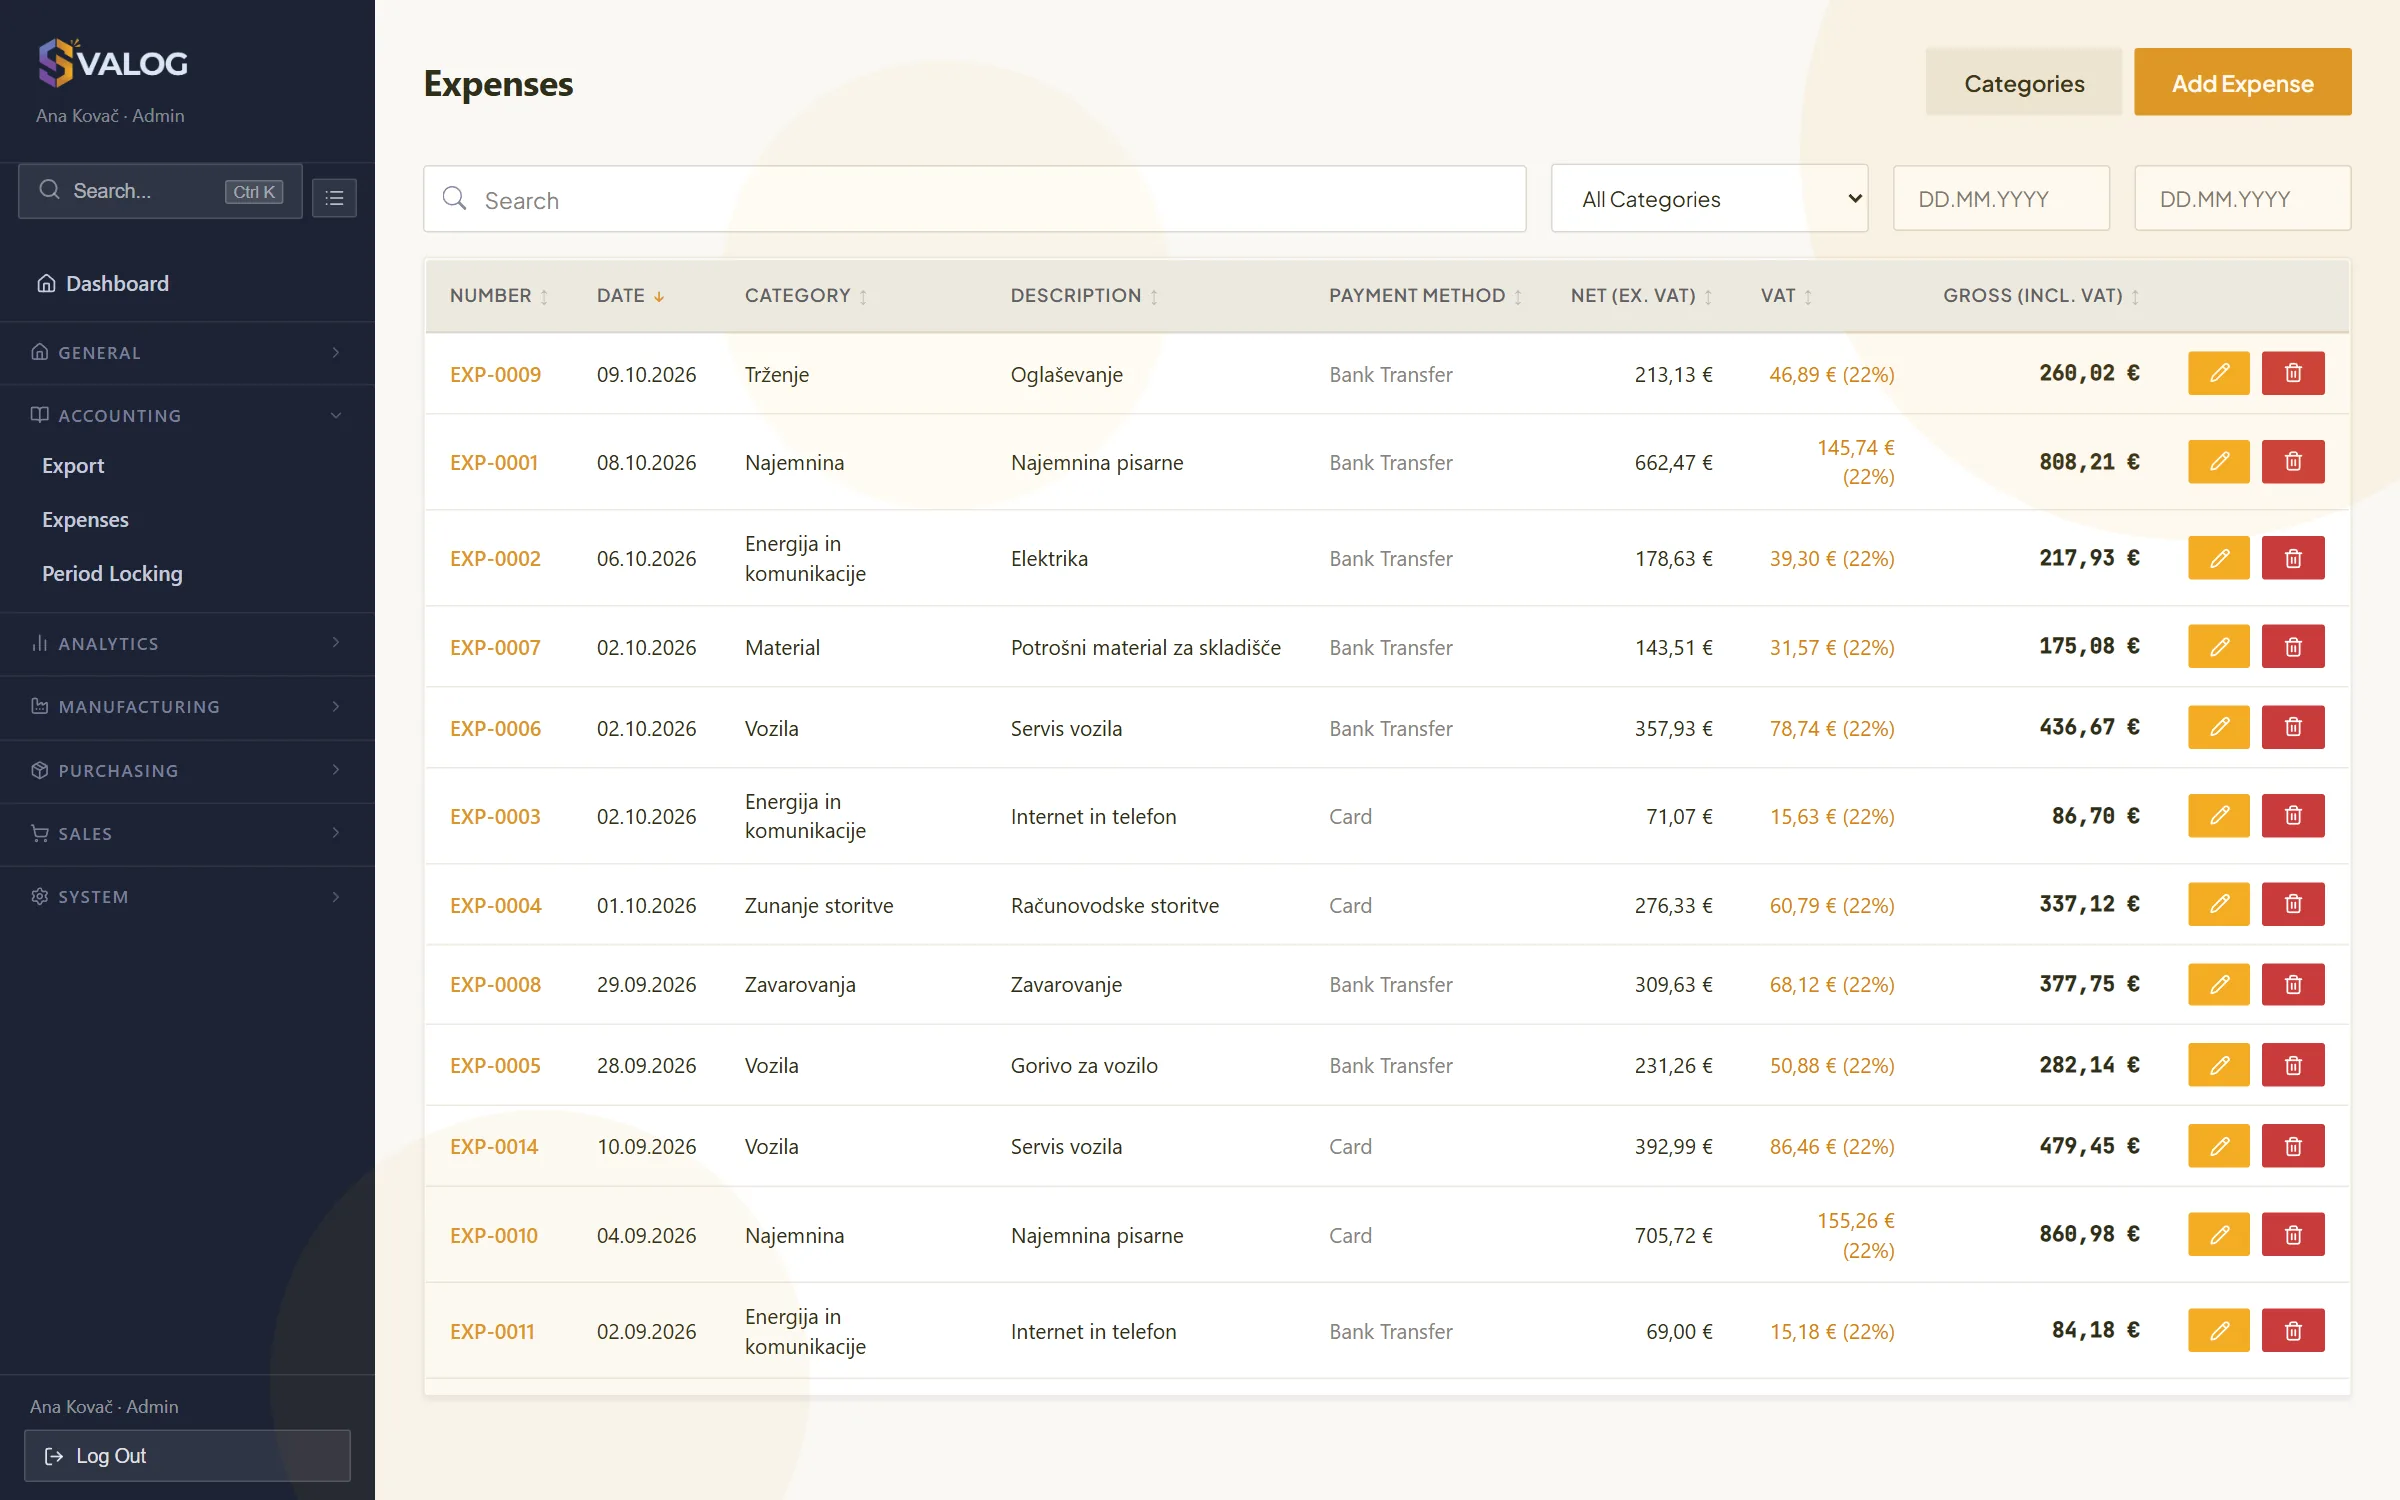The width and height of the screenshot is (2400, 1500).
Task: Click the sidebar list toggle icon
Action: click(334, 198)
